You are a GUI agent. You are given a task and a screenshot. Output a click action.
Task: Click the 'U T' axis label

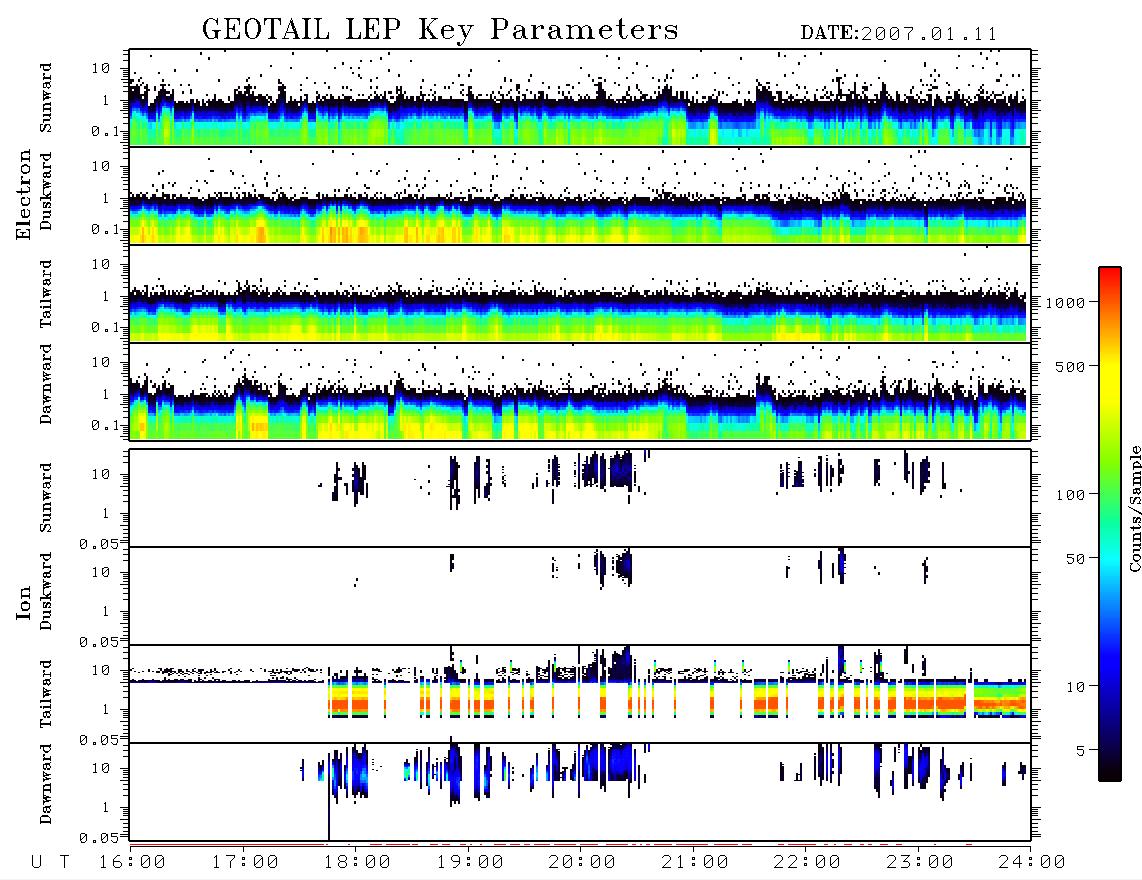click(51, 863)
